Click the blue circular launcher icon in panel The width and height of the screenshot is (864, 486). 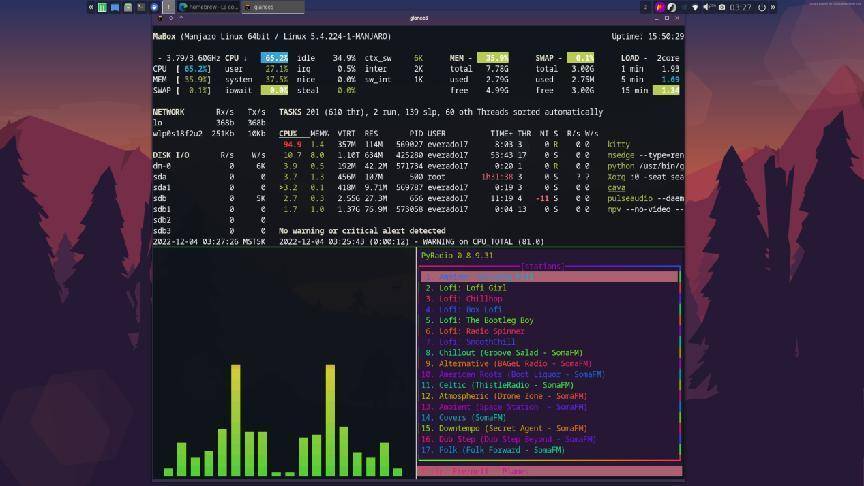154,7
